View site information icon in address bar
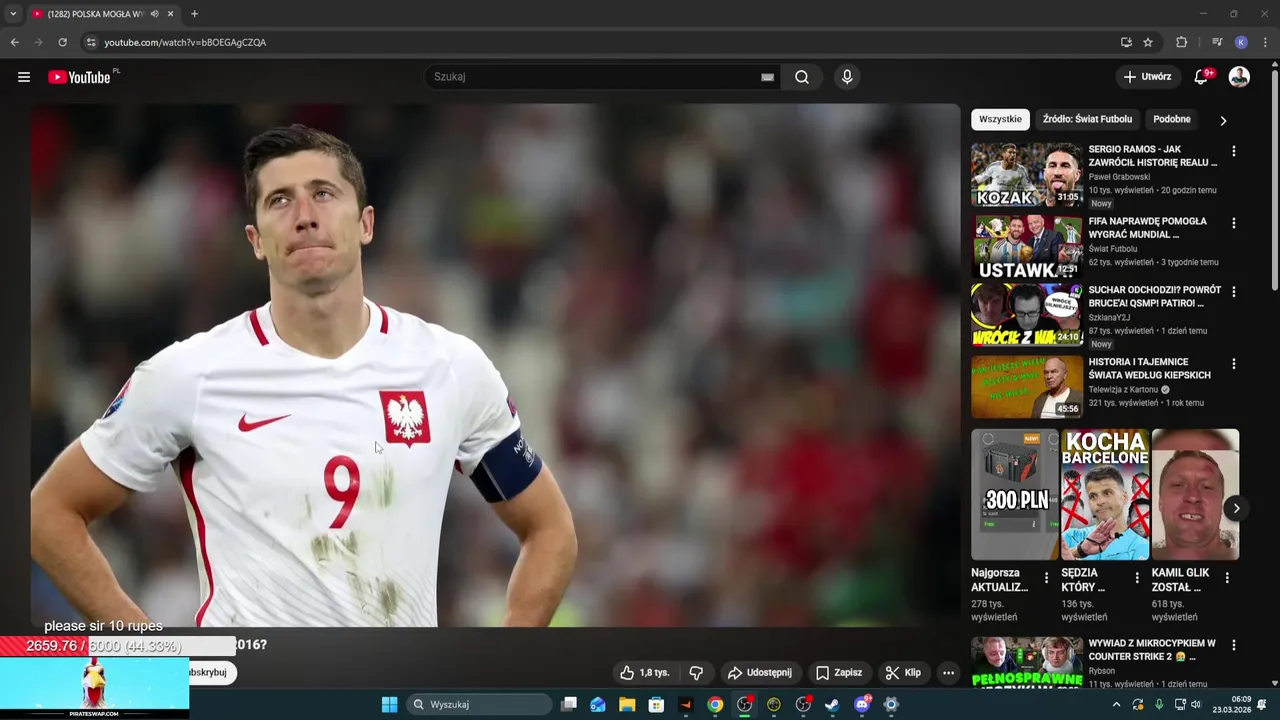 coord(91,42)
